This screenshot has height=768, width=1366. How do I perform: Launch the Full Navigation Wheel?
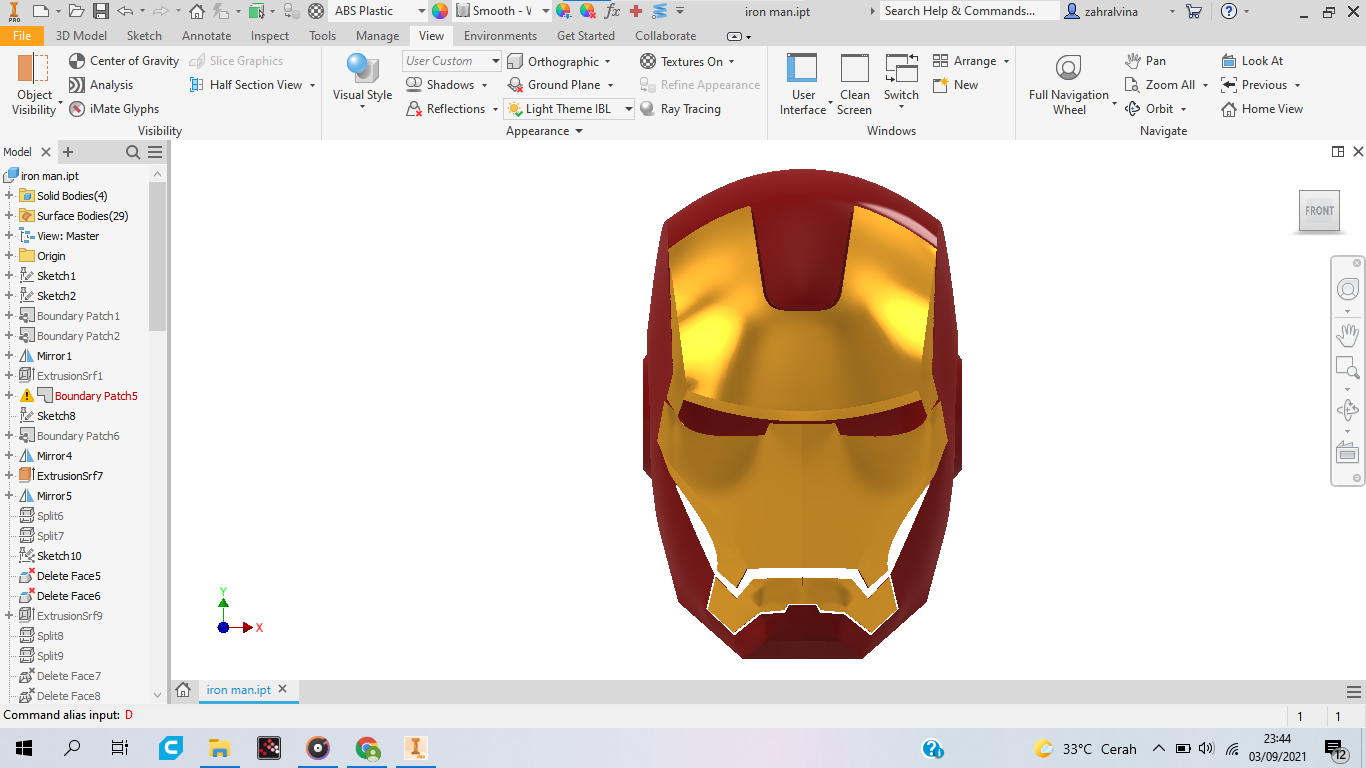click(x=1069, y=84)
